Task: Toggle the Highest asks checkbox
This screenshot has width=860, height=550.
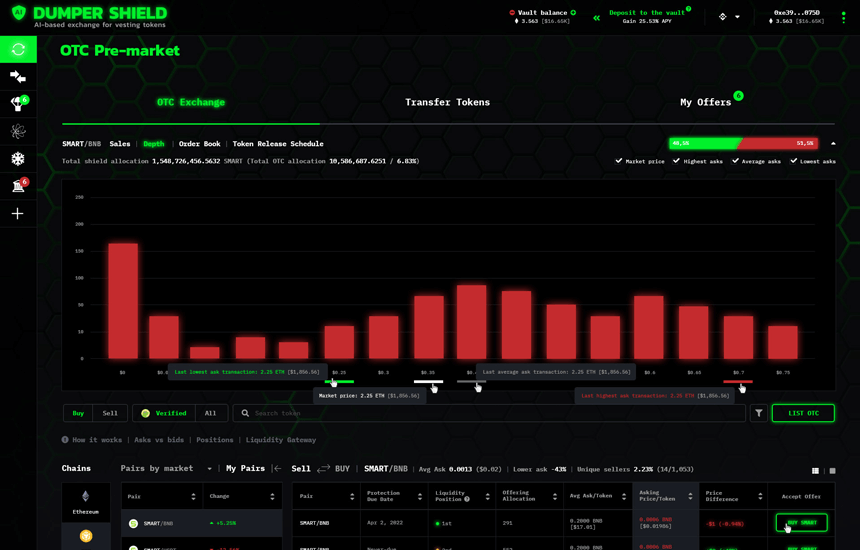Action: [677, 161]
